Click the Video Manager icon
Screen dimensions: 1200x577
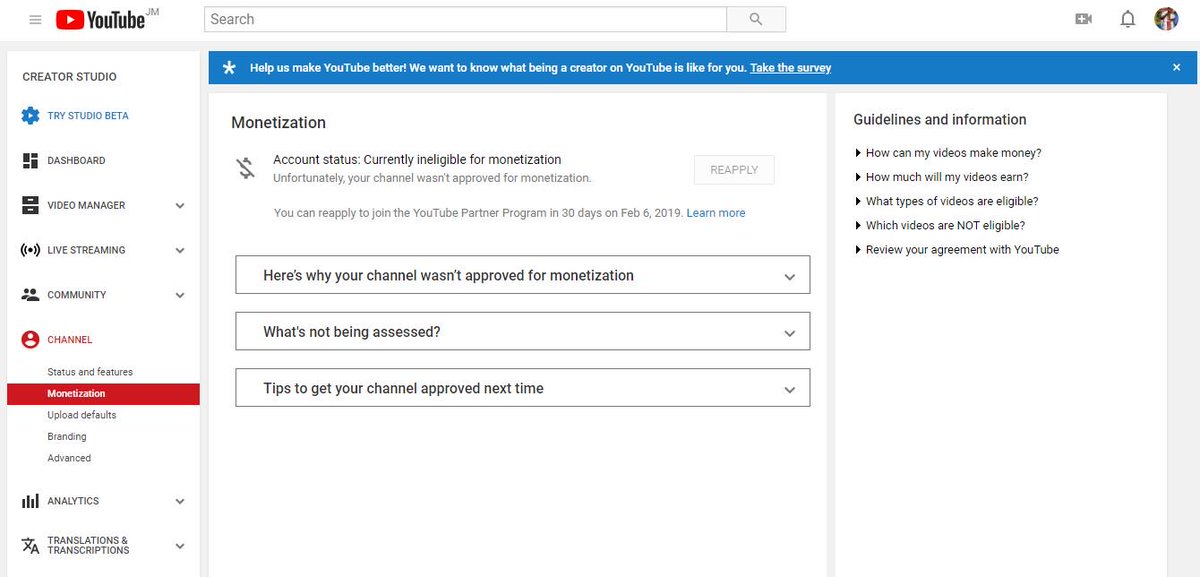tap(30, 205)
